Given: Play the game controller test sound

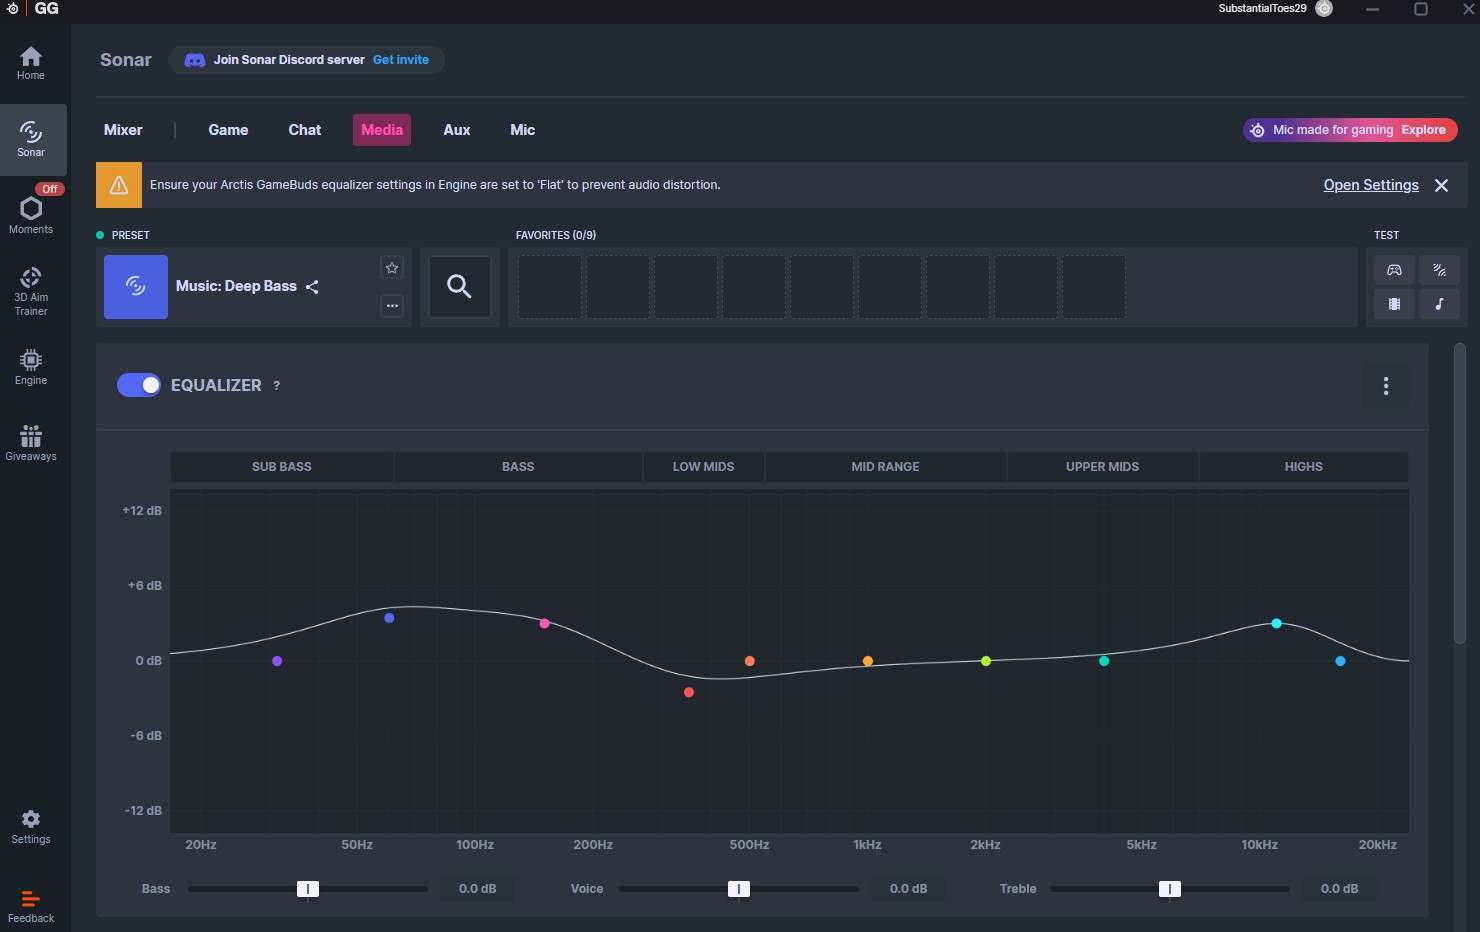Looking at the screenshot, I should (1394, 270).
